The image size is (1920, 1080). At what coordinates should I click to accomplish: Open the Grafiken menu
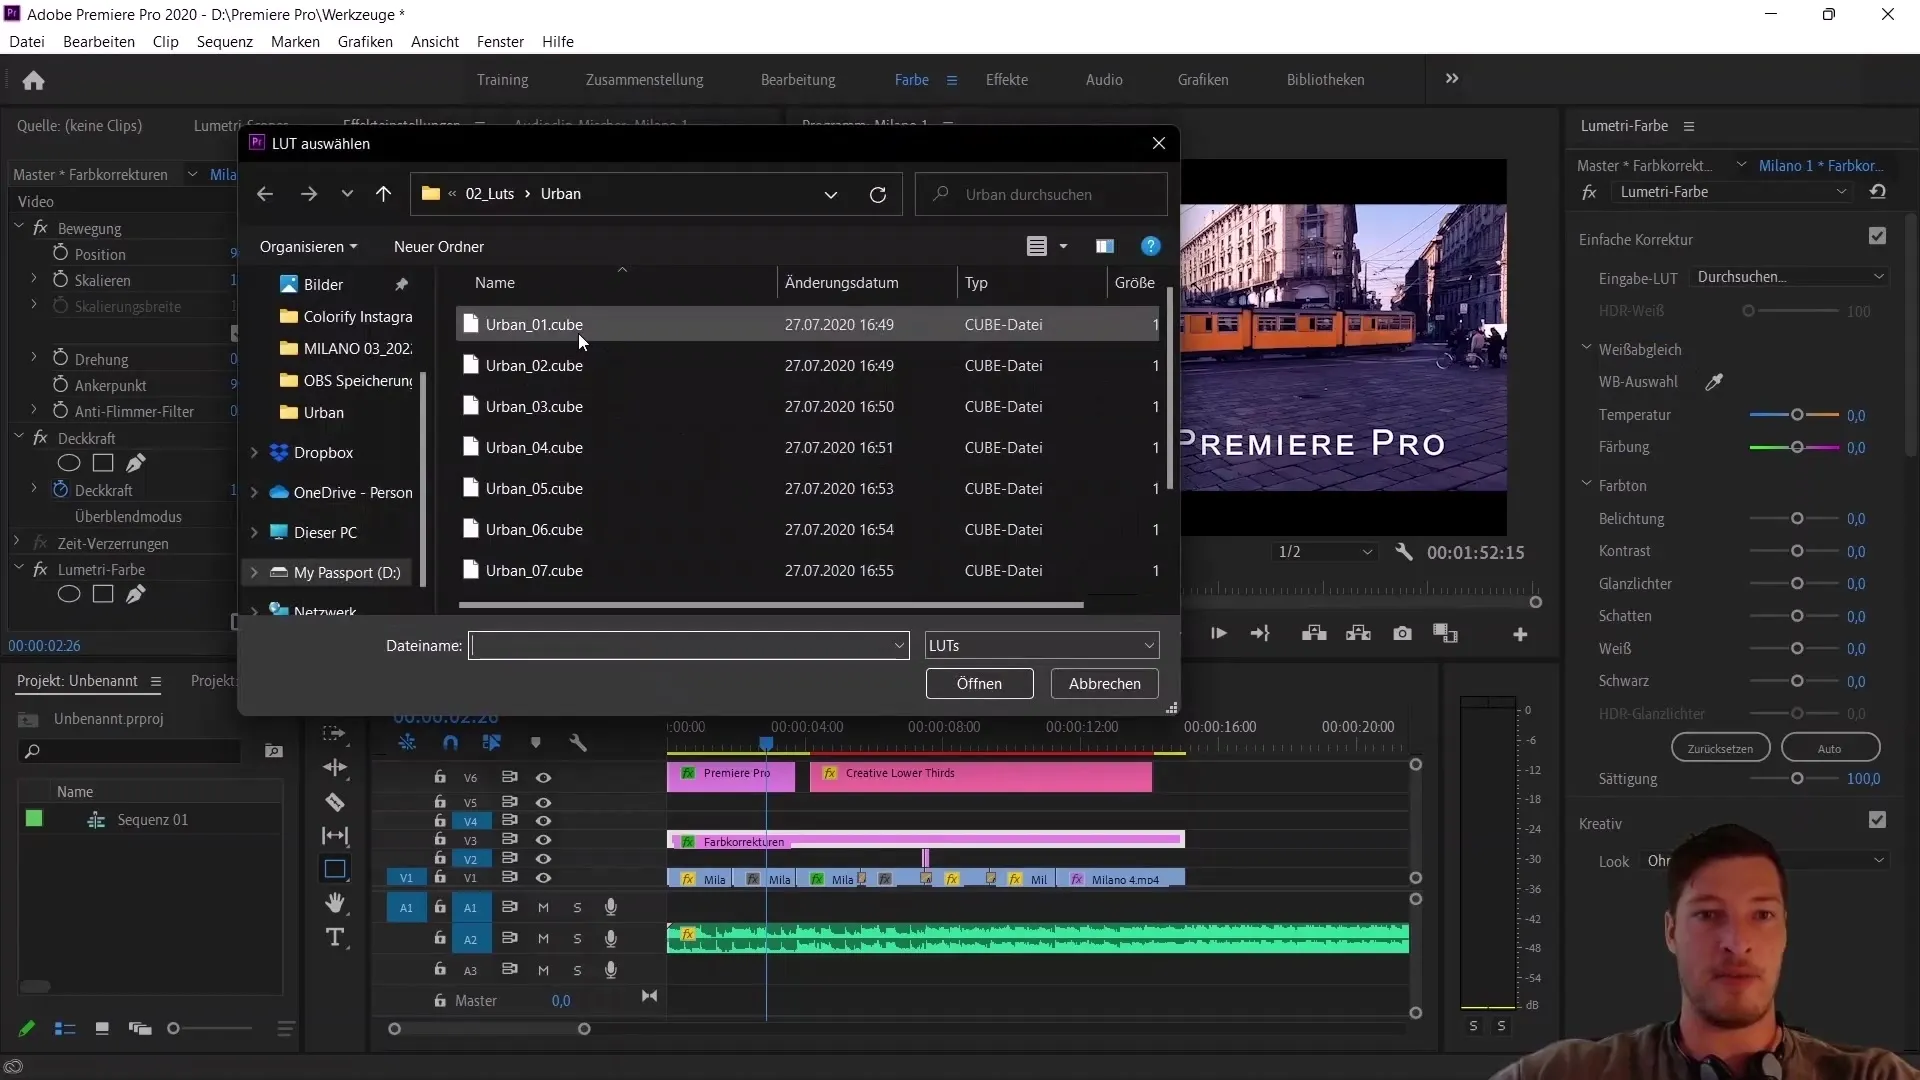[x=365, y=42]
